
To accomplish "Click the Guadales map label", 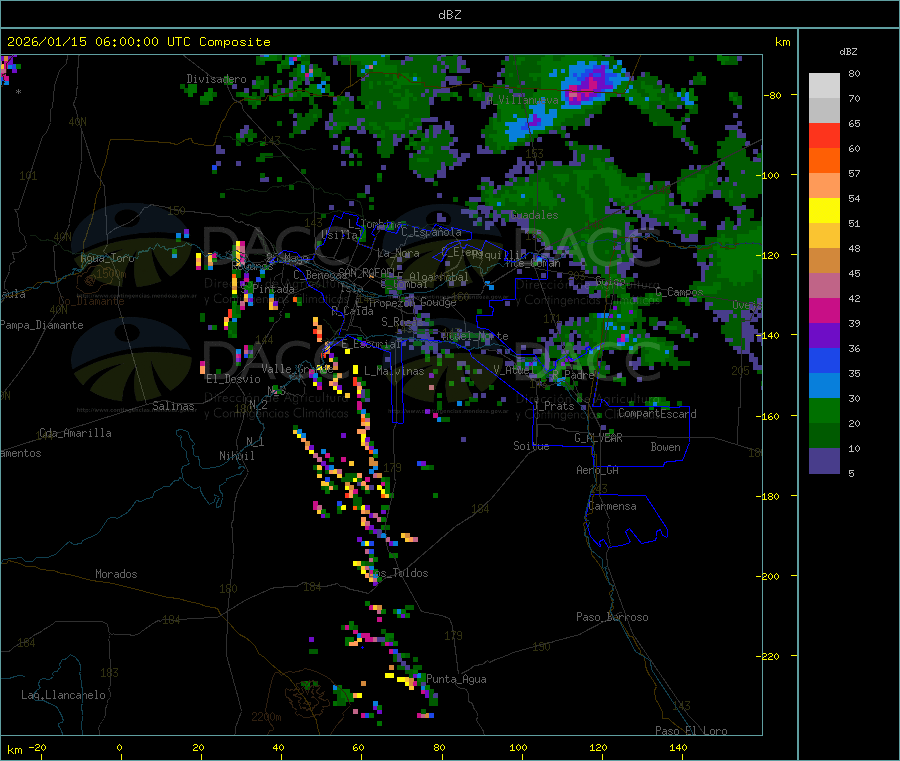I will click(x=534, y=215).
